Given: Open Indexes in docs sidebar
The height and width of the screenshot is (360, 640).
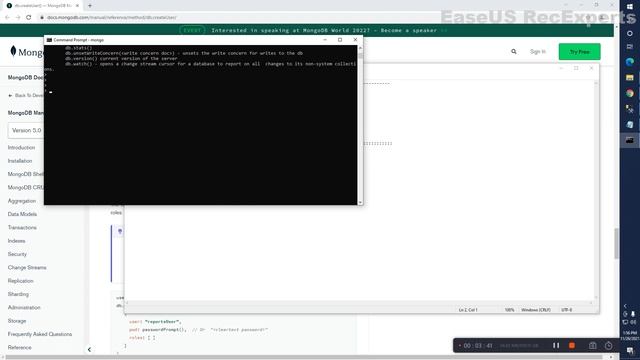Looking at the screenshot, I should tap(16, 241).
